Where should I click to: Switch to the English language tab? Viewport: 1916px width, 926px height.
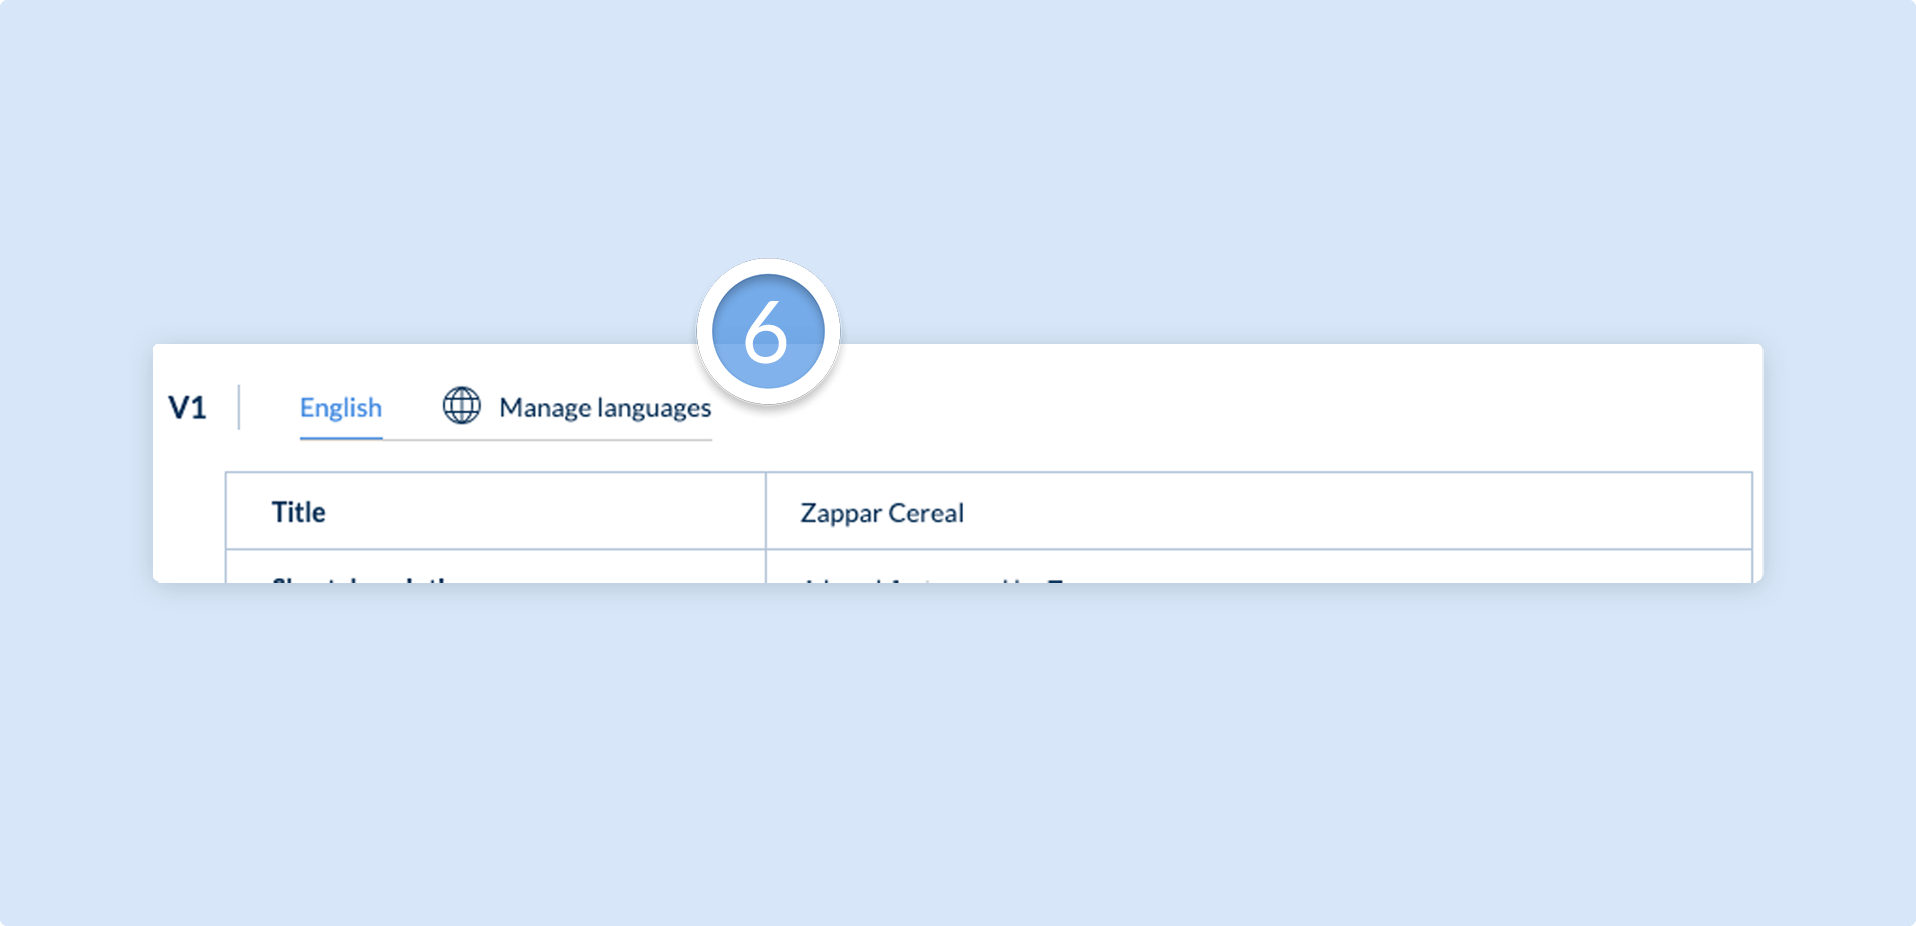click(x=341, y=408)
